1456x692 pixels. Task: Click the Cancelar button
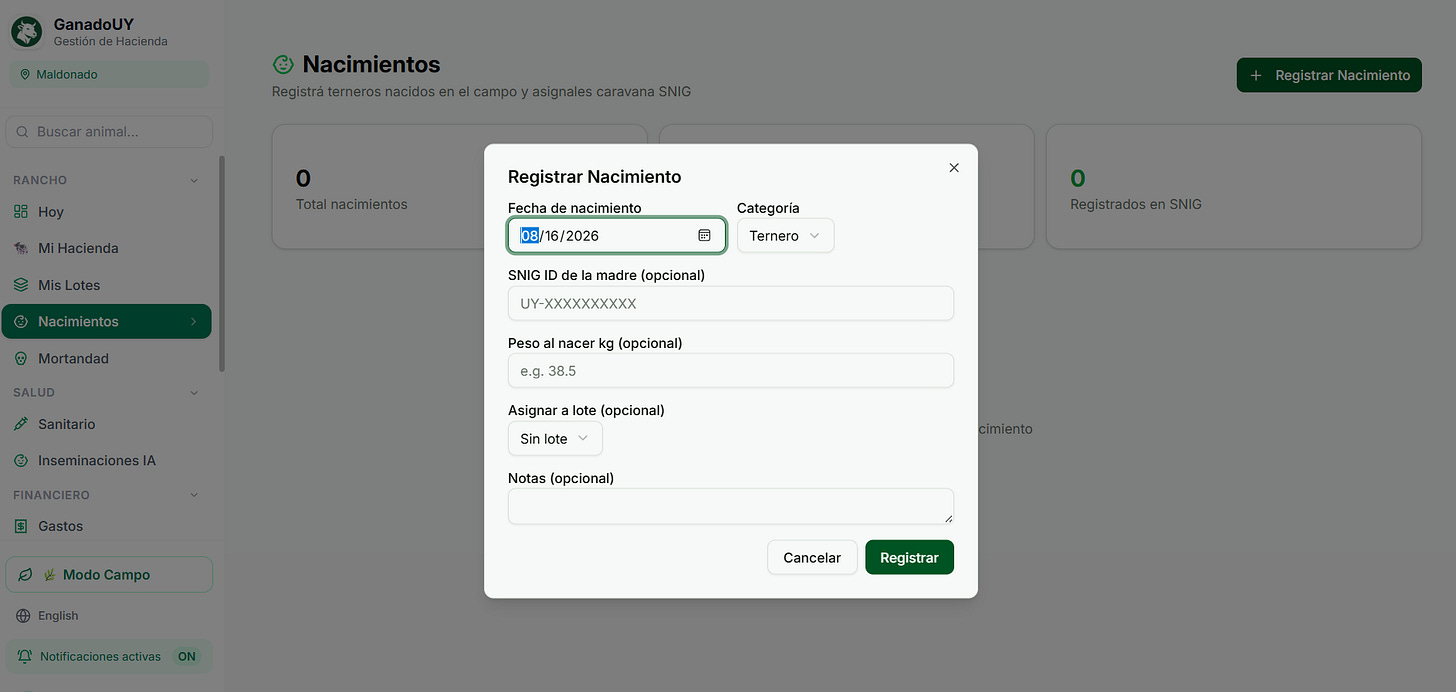812,558
